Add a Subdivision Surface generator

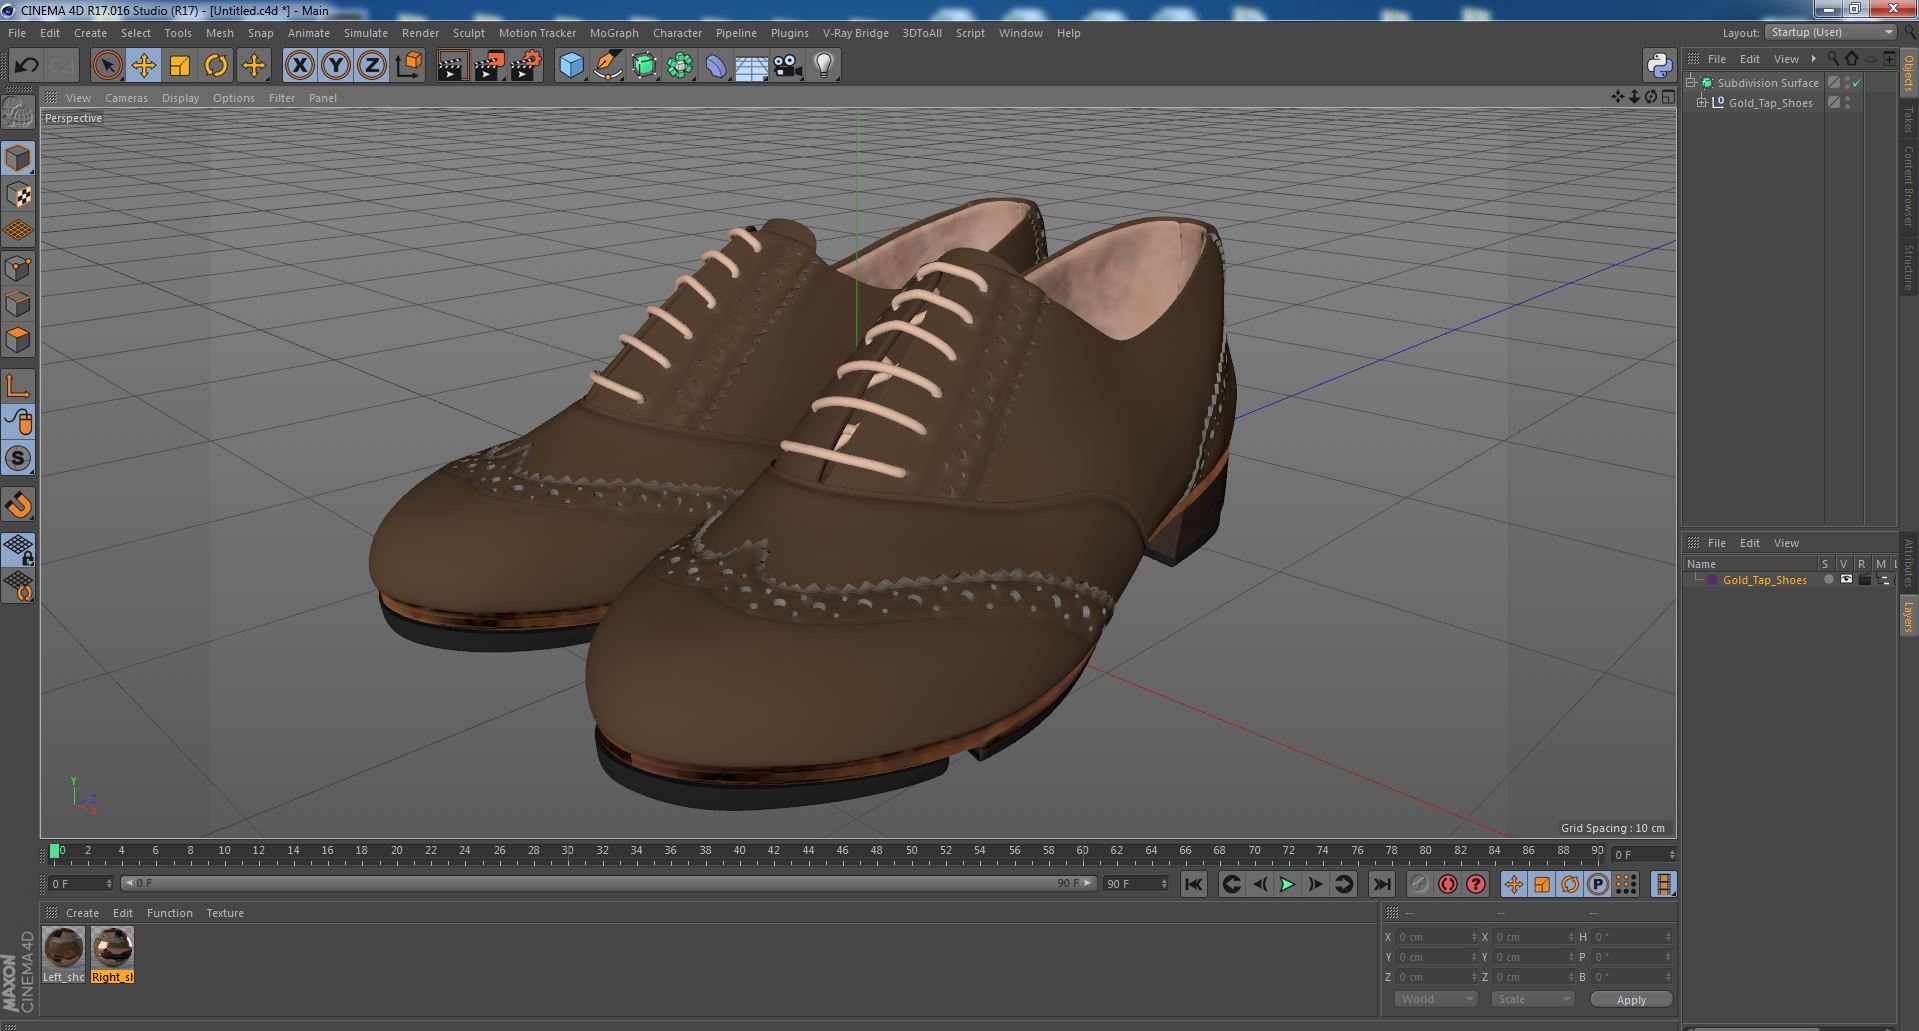644,66
